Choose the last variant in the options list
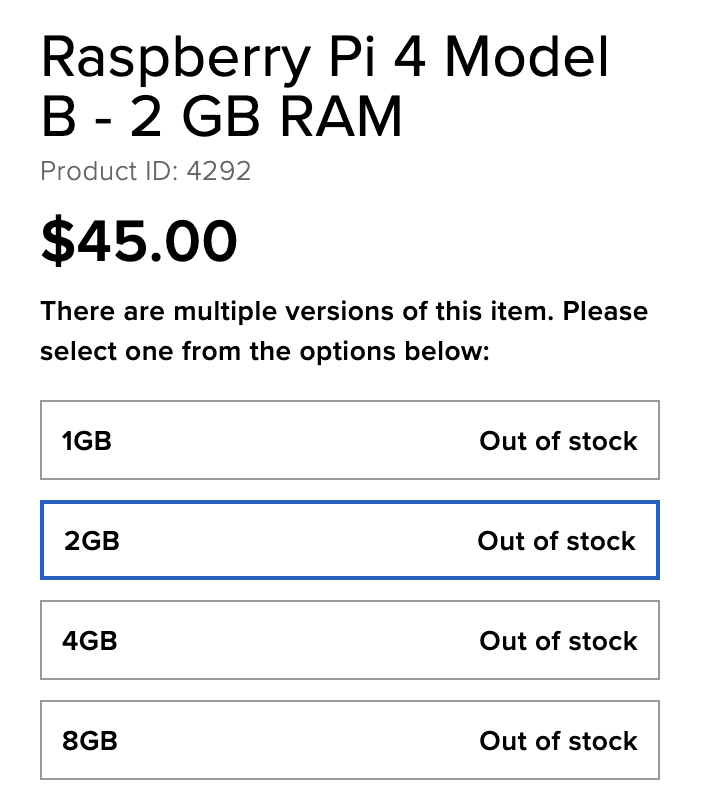This screenshot has height=812, width=708. click(x=350, y=740)
